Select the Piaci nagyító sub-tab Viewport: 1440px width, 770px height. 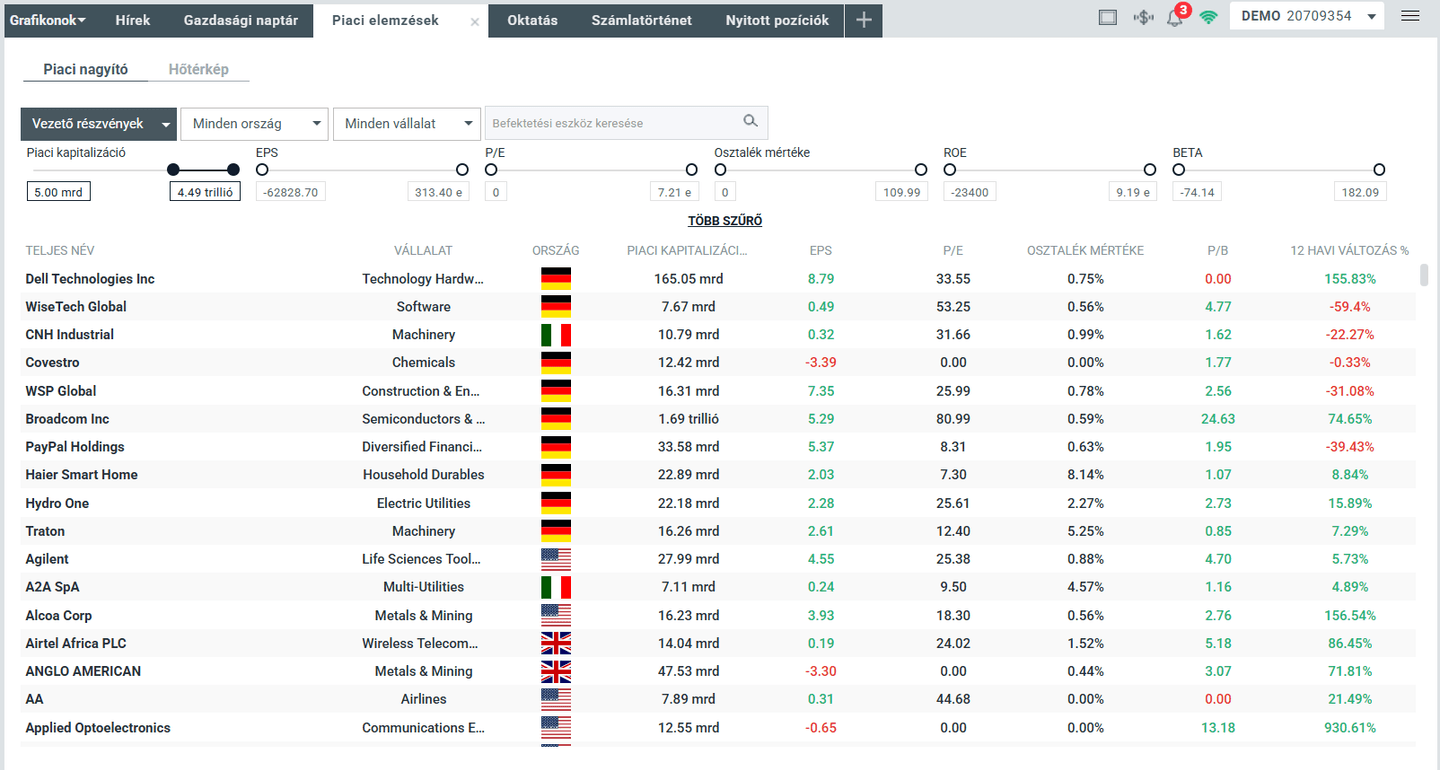(86, 70)
